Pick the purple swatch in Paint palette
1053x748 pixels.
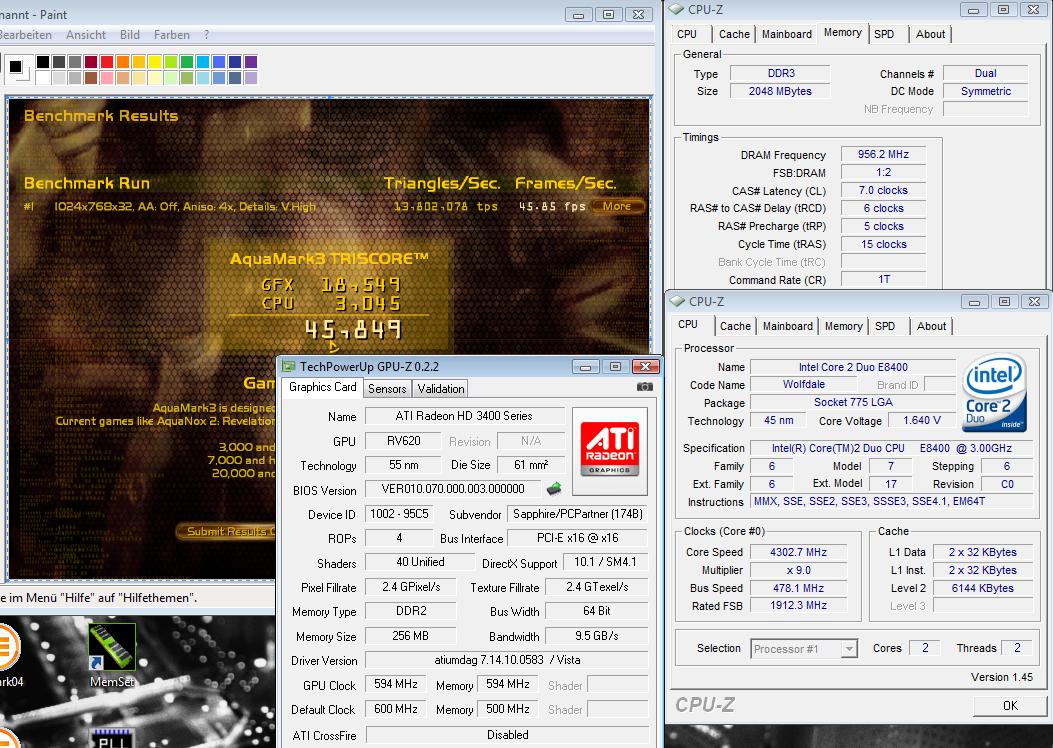250,62
